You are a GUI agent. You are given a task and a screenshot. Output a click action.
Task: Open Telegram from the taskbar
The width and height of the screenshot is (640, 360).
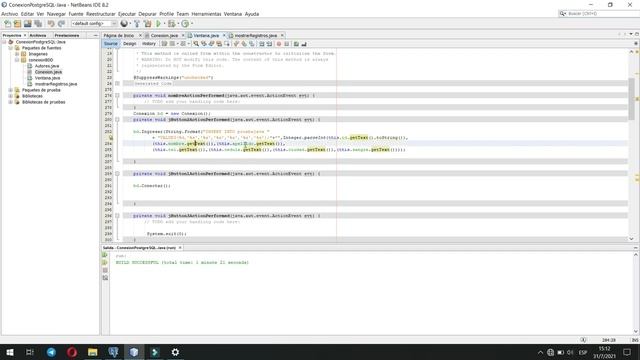click(51, 352)
